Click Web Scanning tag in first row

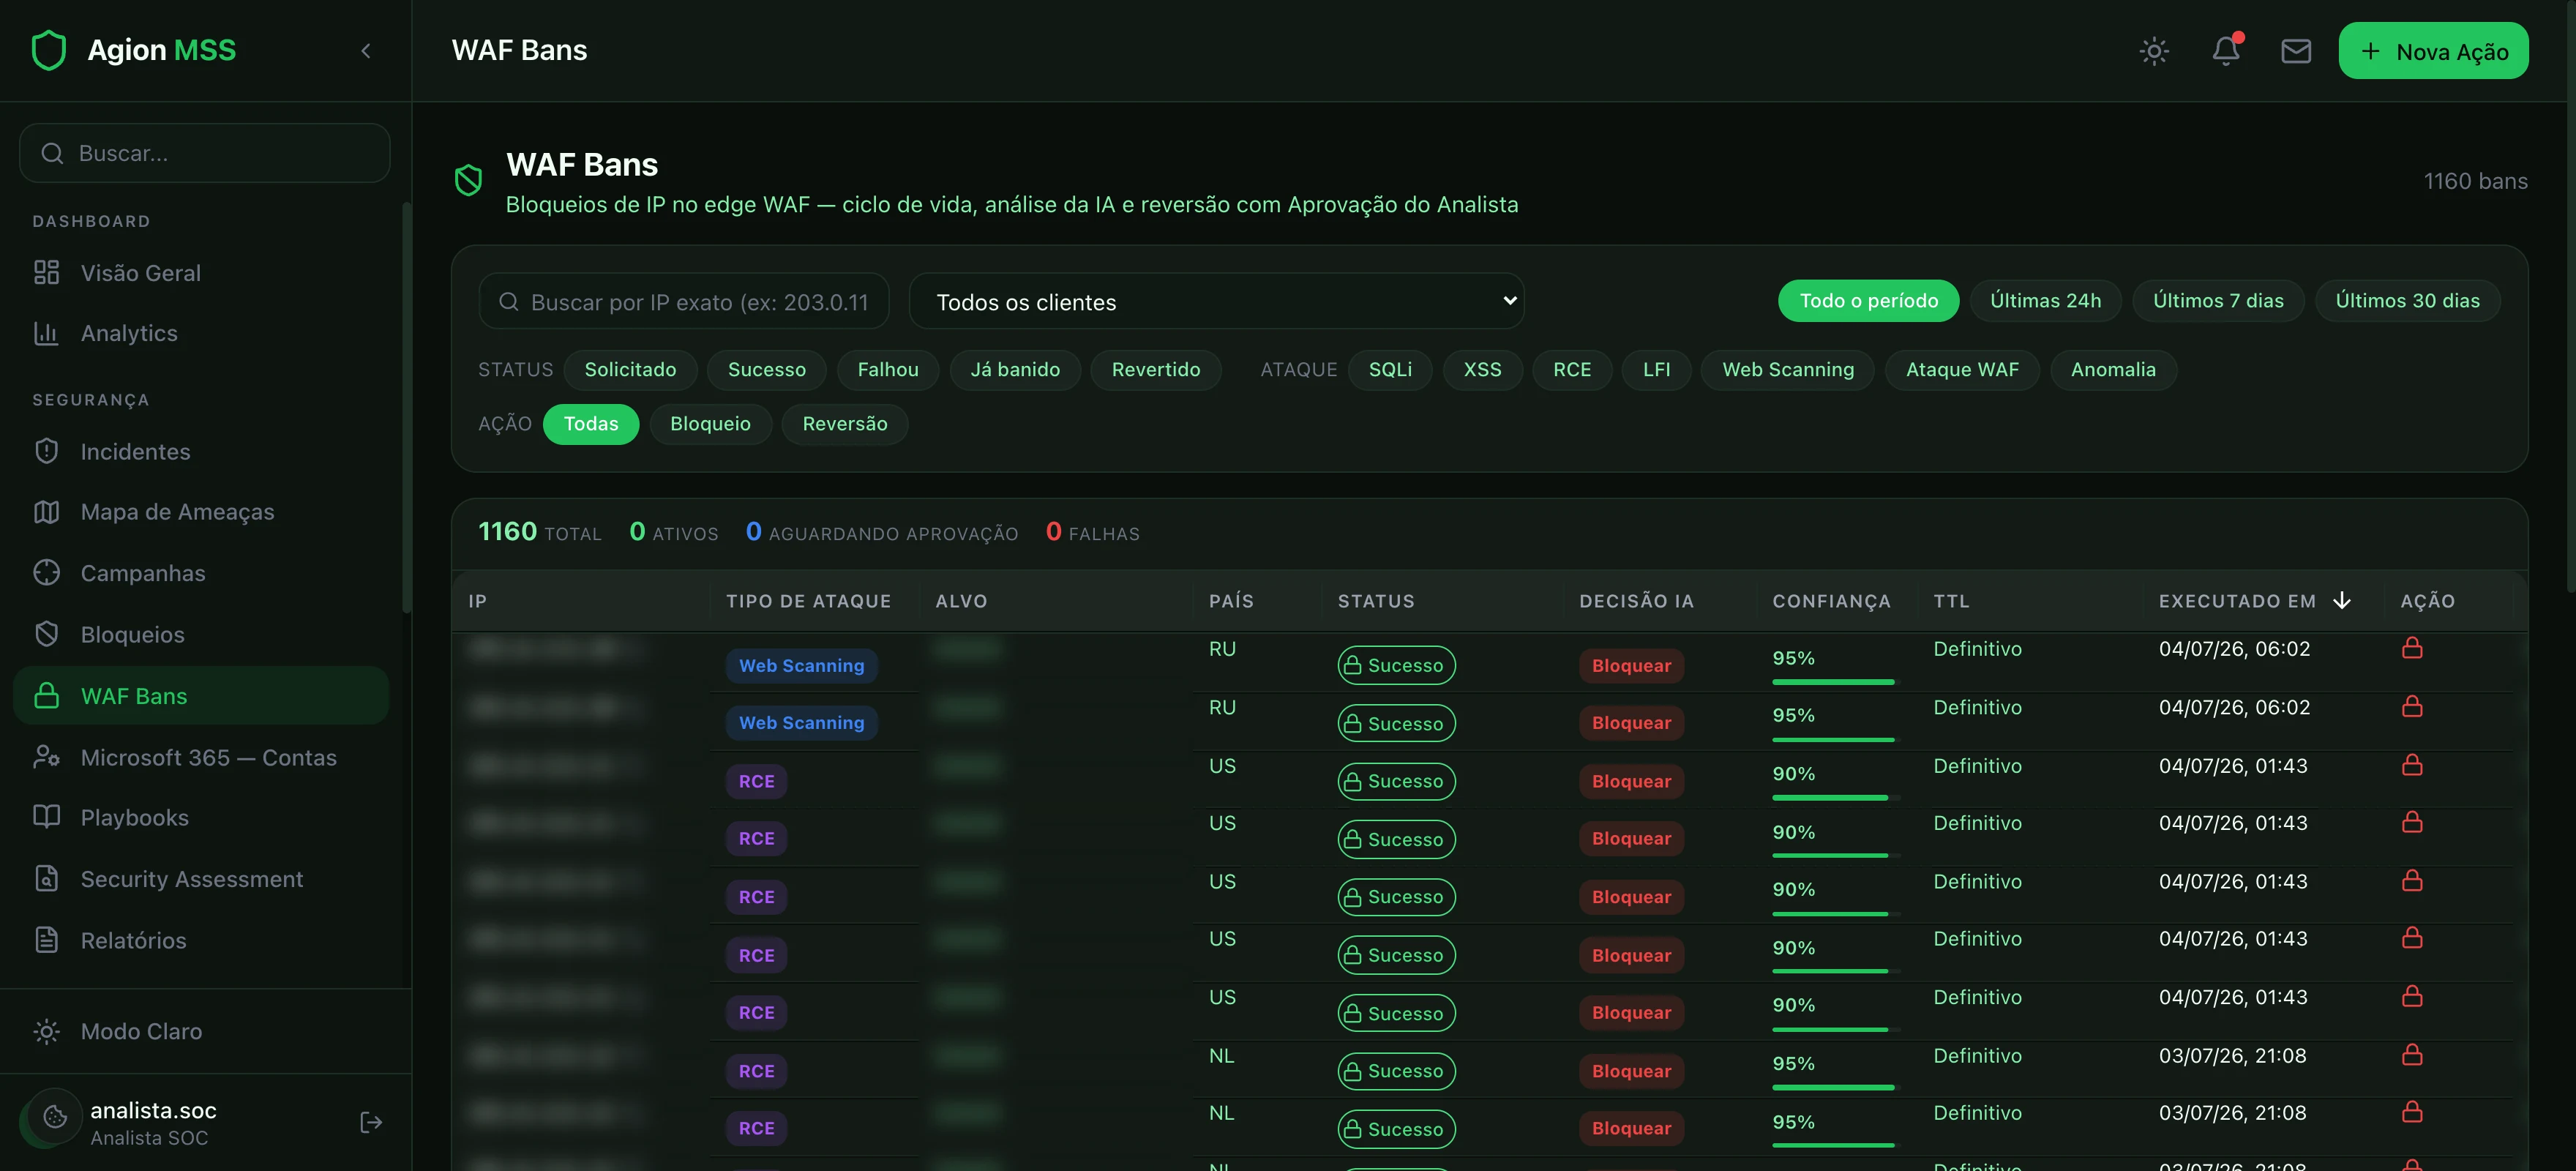coord(801,666)
